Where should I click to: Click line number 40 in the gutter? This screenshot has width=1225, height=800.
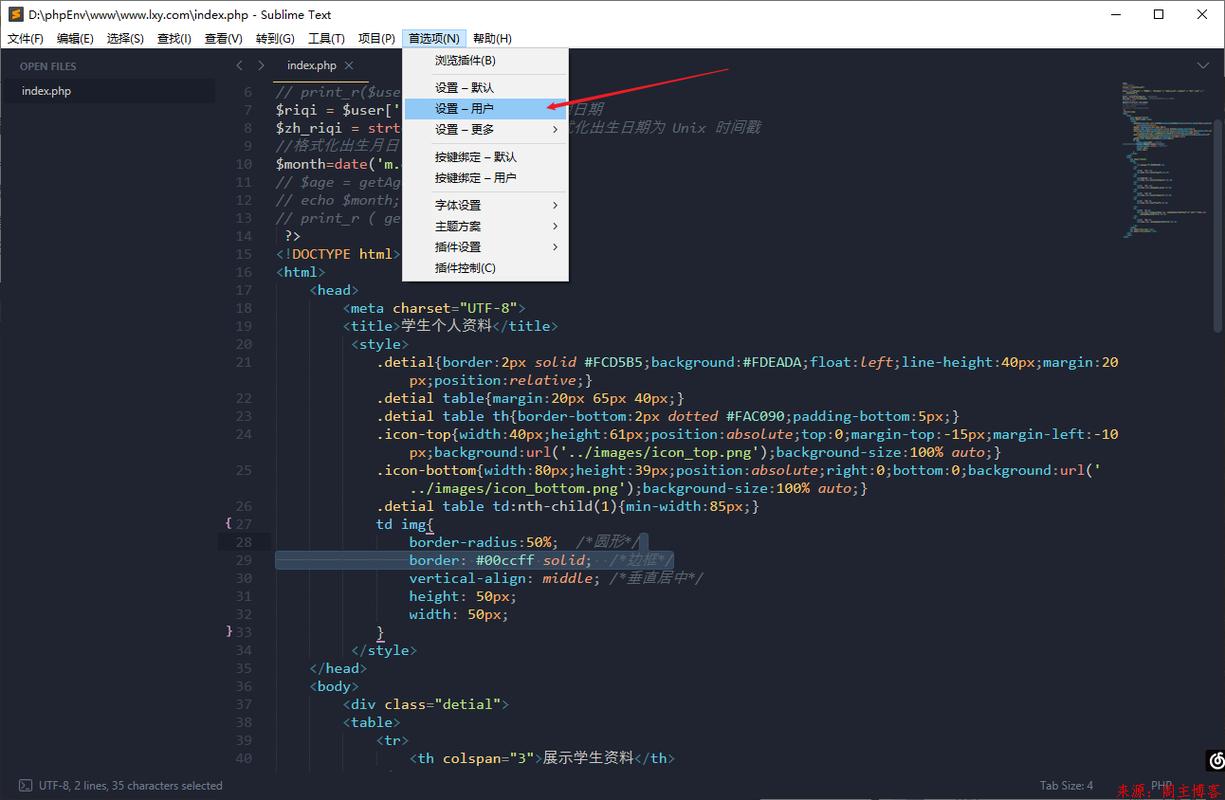coord(244,758)
